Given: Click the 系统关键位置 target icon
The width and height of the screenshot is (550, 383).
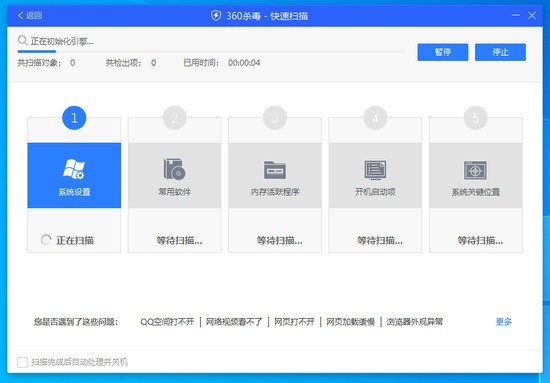Looking at the screenshot, I should click(x=476, y=170).
